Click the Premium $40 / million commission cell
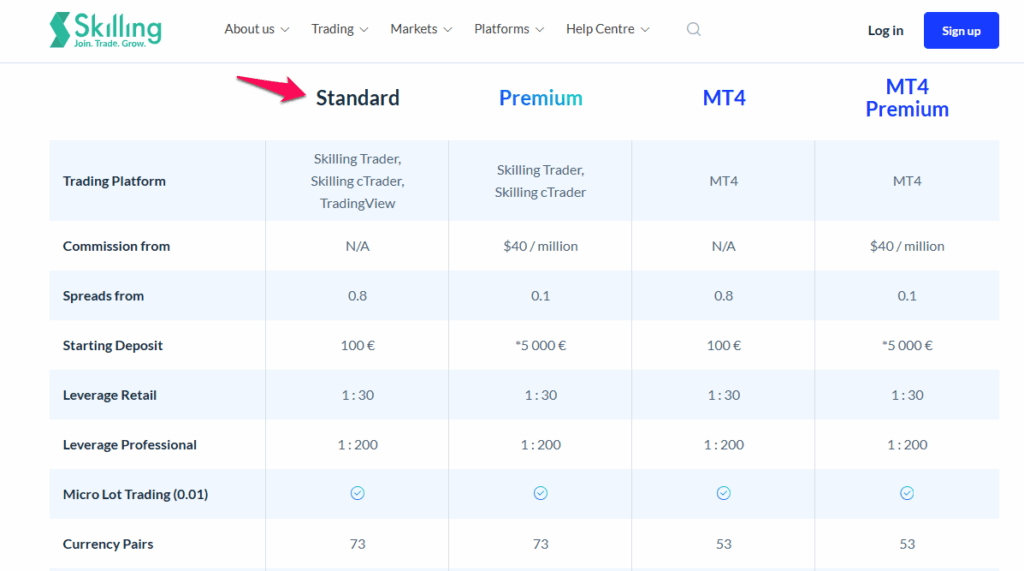The image size is (1024, 571). click(x=540, y=246)
